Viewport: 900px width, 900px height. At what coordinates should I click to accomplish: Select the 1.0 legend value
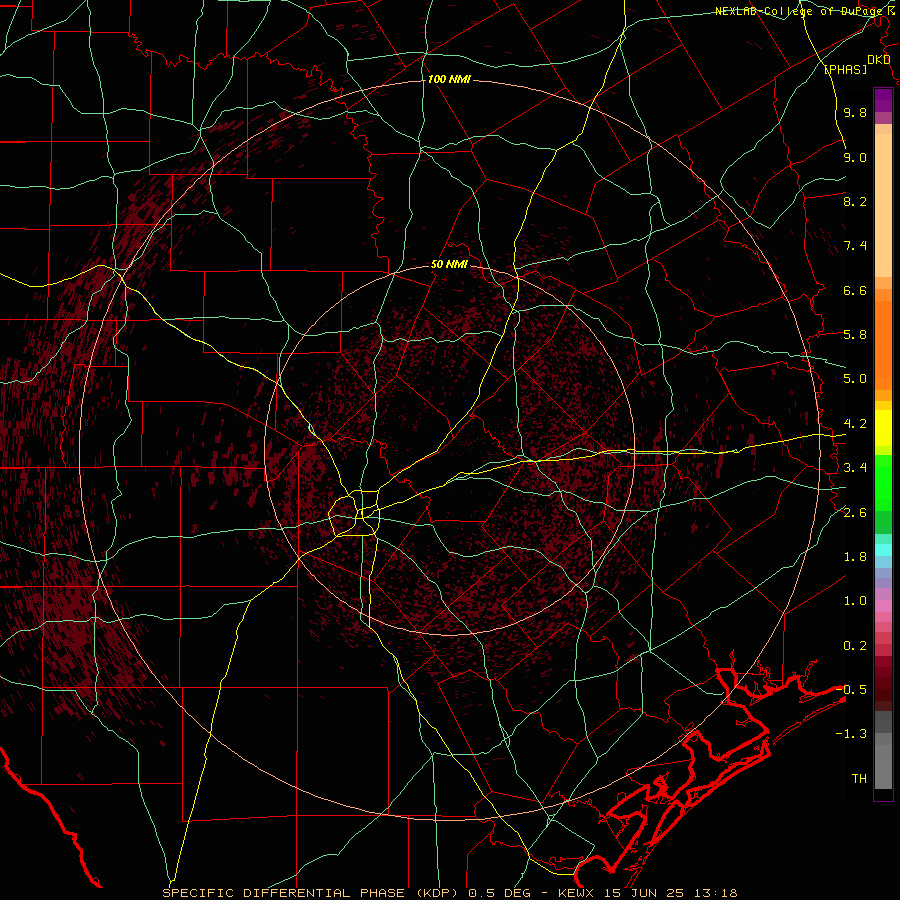[855, 601]
